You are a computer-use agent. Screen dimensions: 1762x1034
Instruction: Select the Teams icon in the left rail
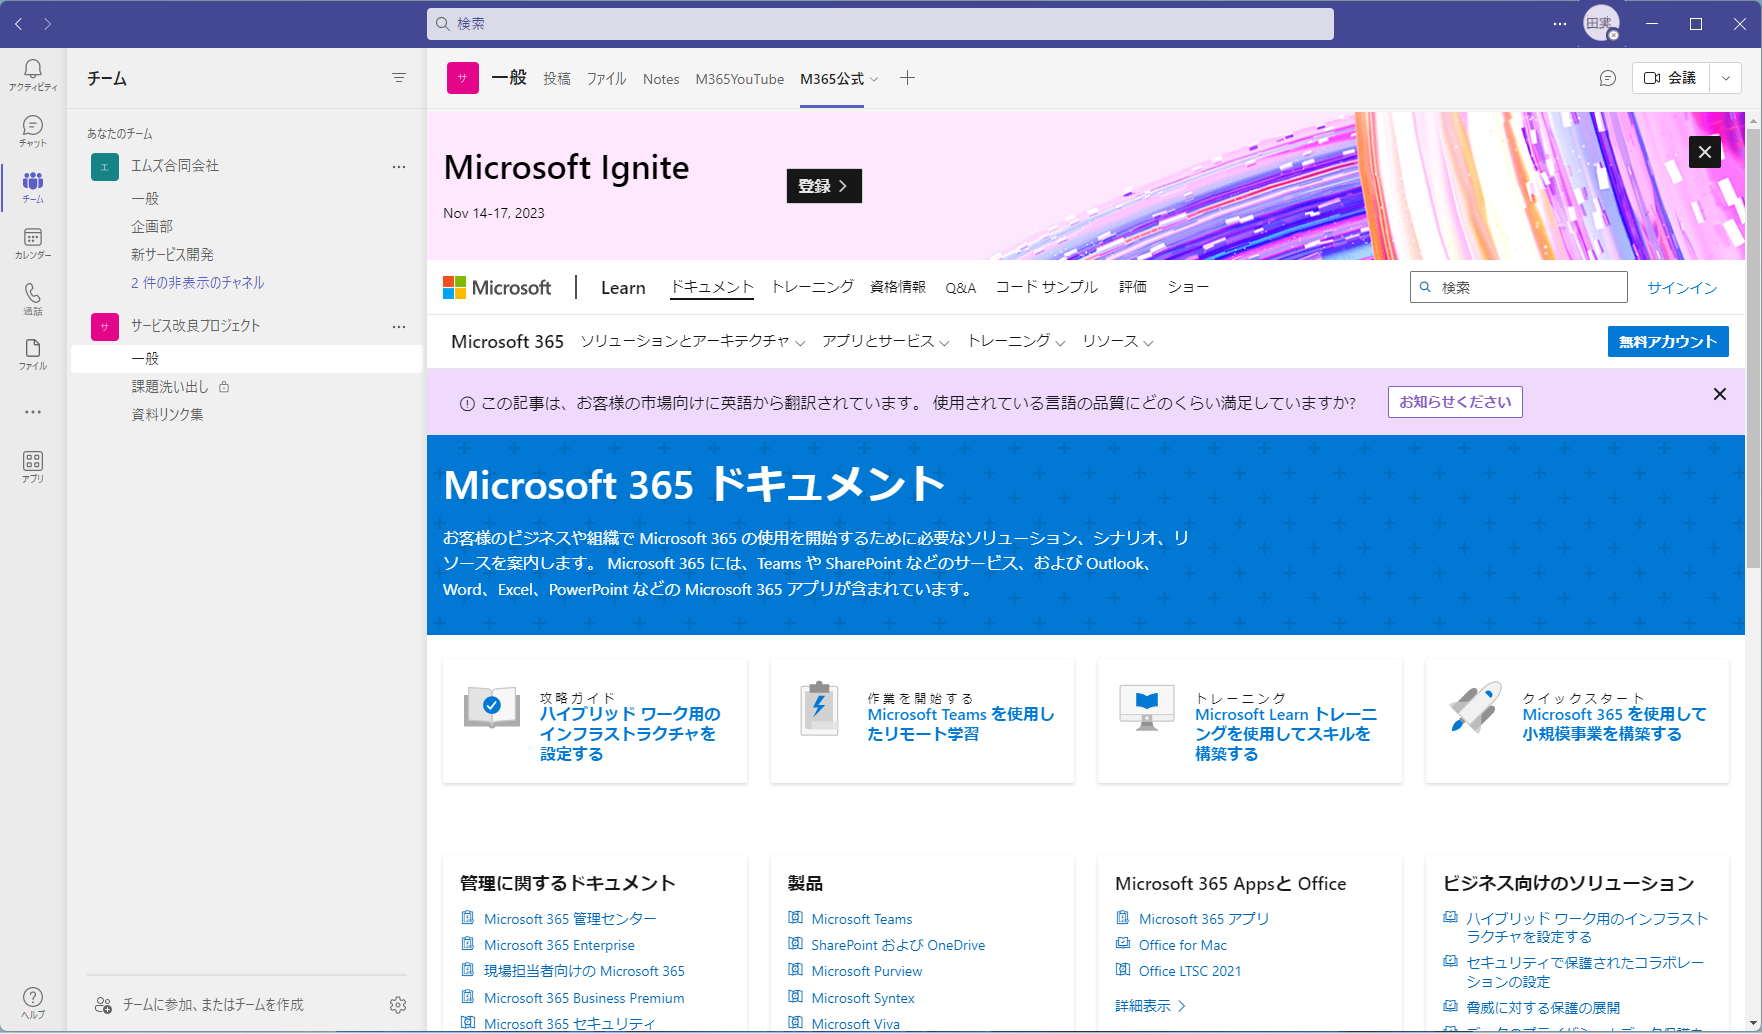pos(33,187)
